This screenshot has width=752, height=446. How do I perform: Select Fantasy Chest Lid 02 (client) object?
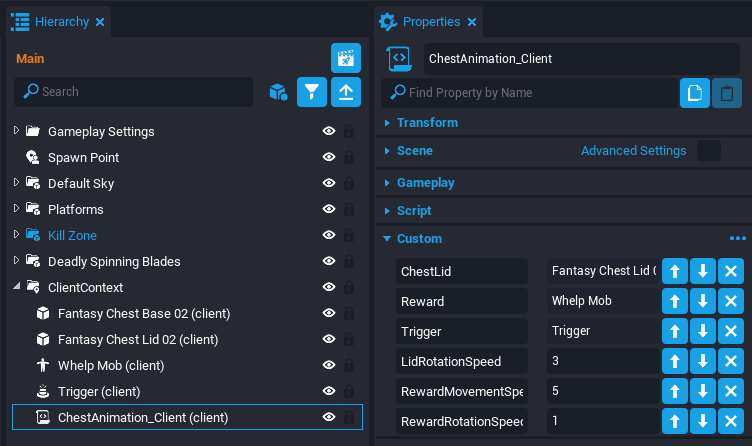coord(138,340)
